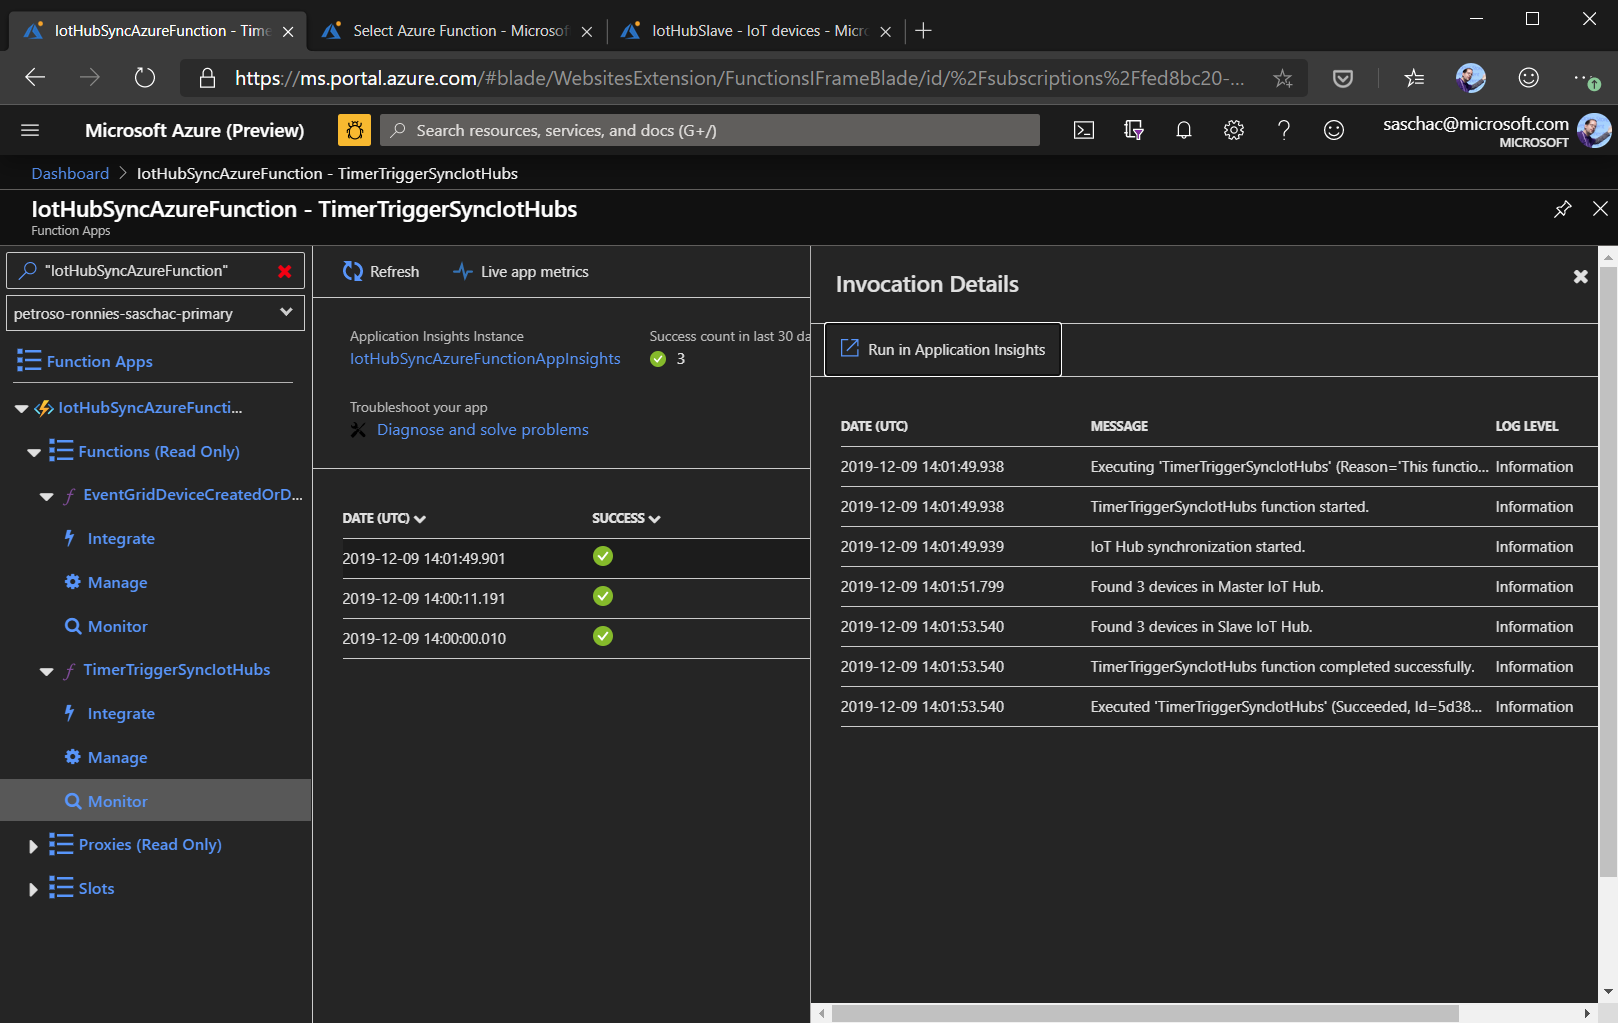The height and width of the screenshot is (1023, 1618).
Task: Open the browser favorites list
Action: coord(1414,78)
